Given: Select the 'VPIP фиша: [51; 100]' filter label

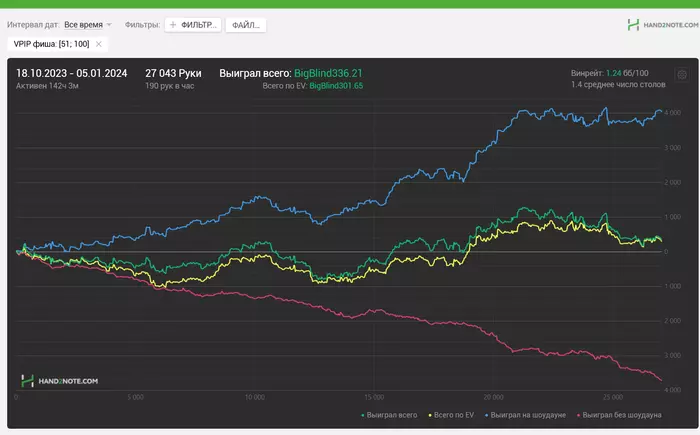Looking at the screenshot, I should pyautogui.click(x=51, y=44).
